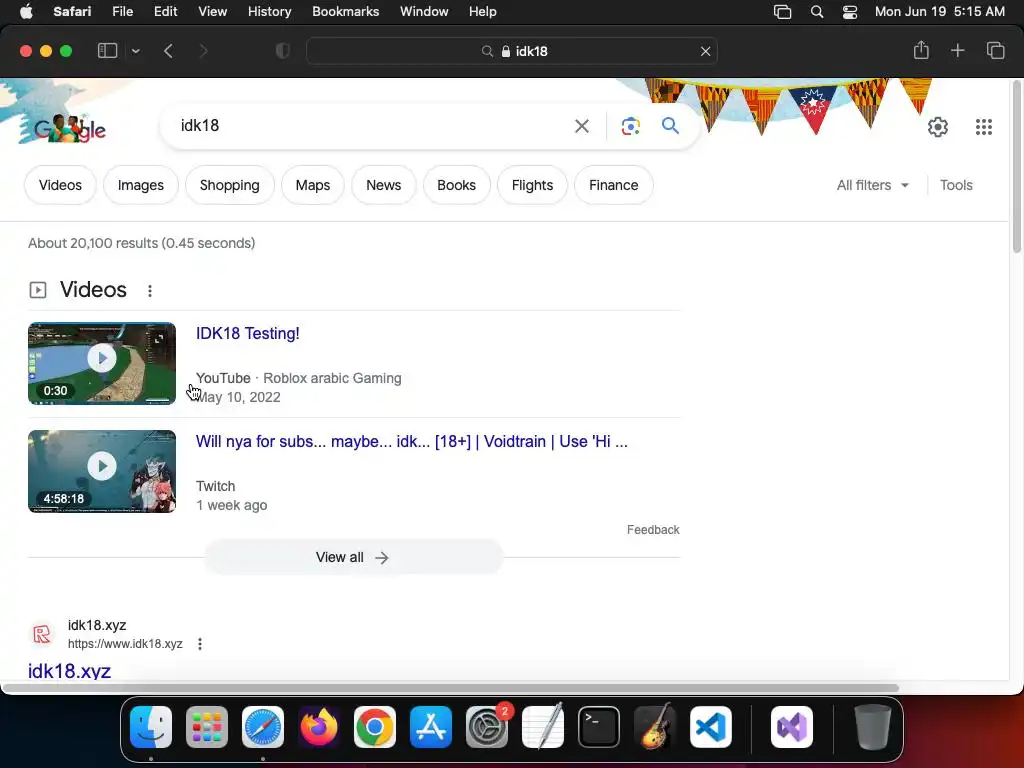Launch Google Chrome from the Dock
Image resolution: width=1024 pixels, height=768 pixels.
pyautogui.click(x=375, y=727)
